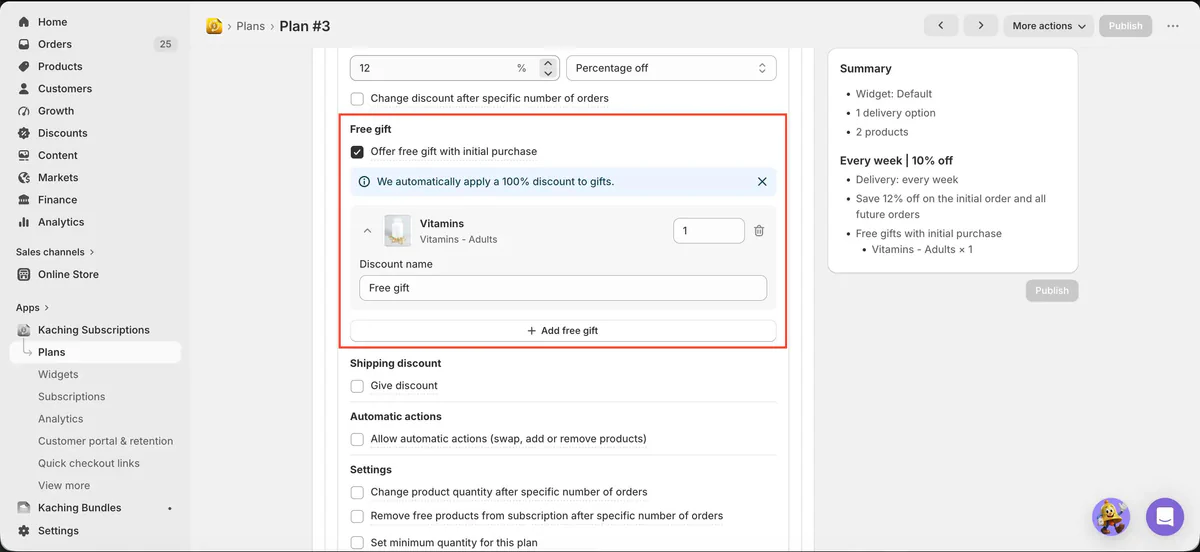Open the chat support bubble
1200x552 pixels.
(1164, 517)
